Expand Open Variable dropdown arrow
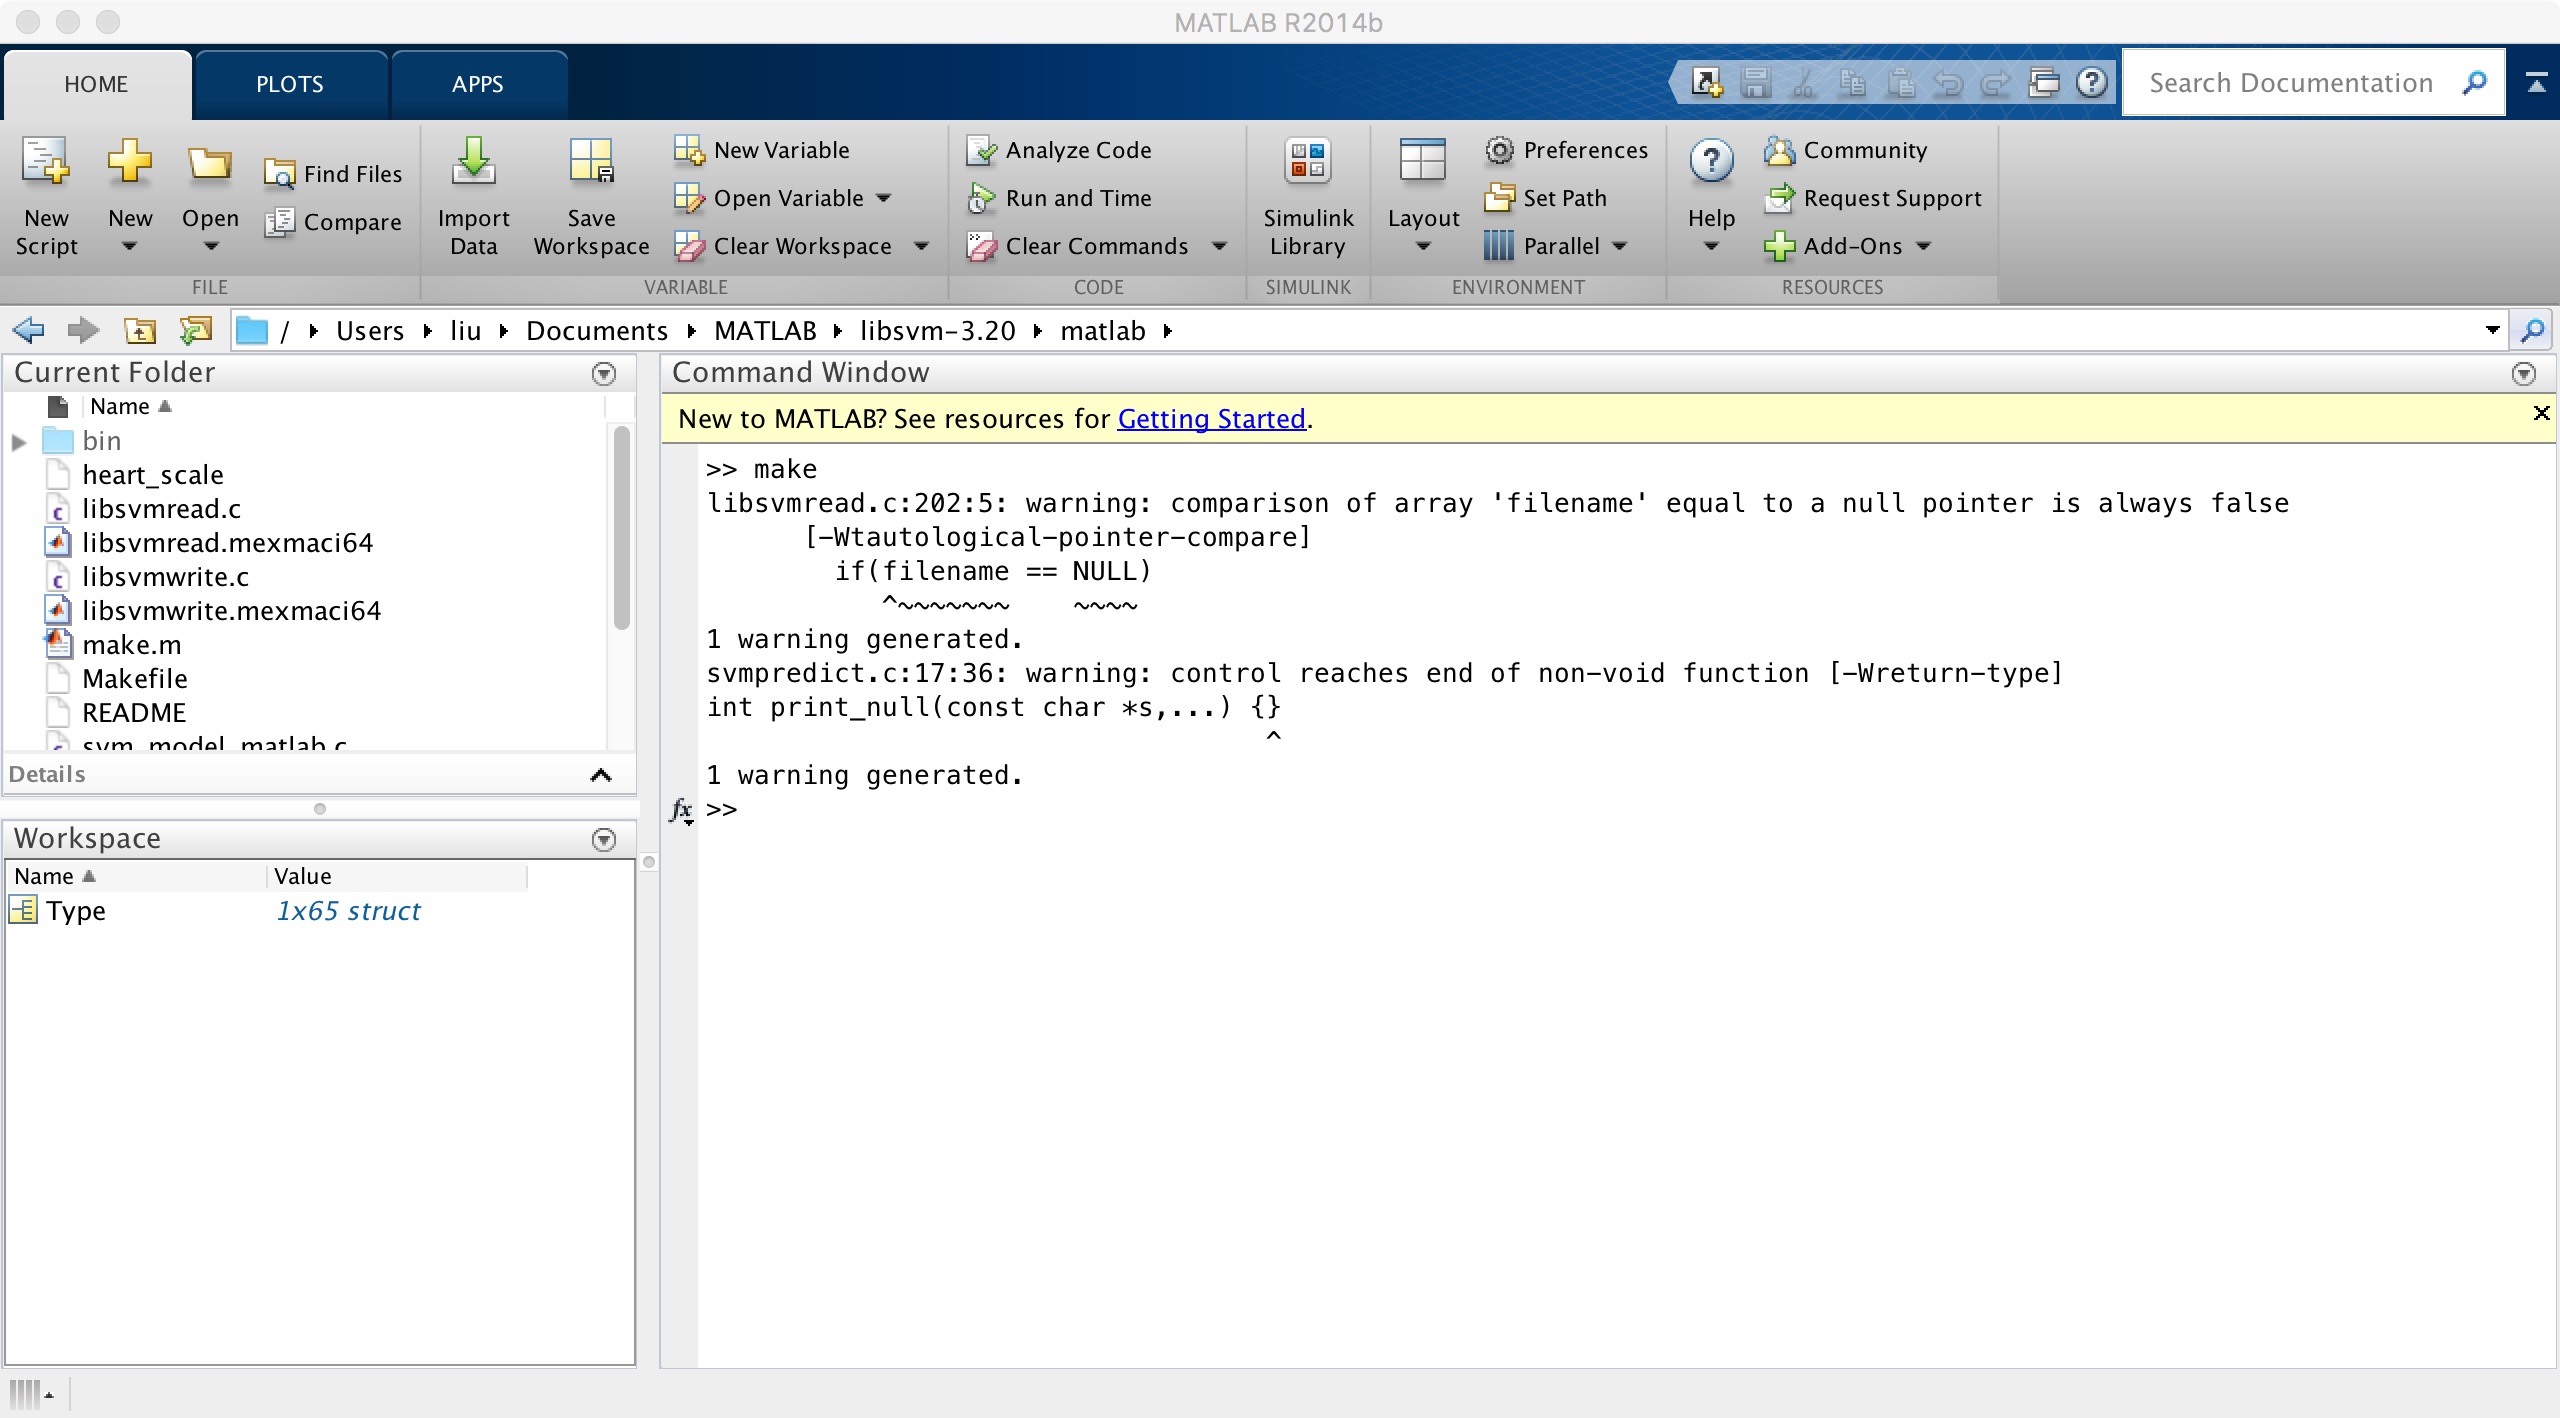2560x1418 pixels. [884, 198]
